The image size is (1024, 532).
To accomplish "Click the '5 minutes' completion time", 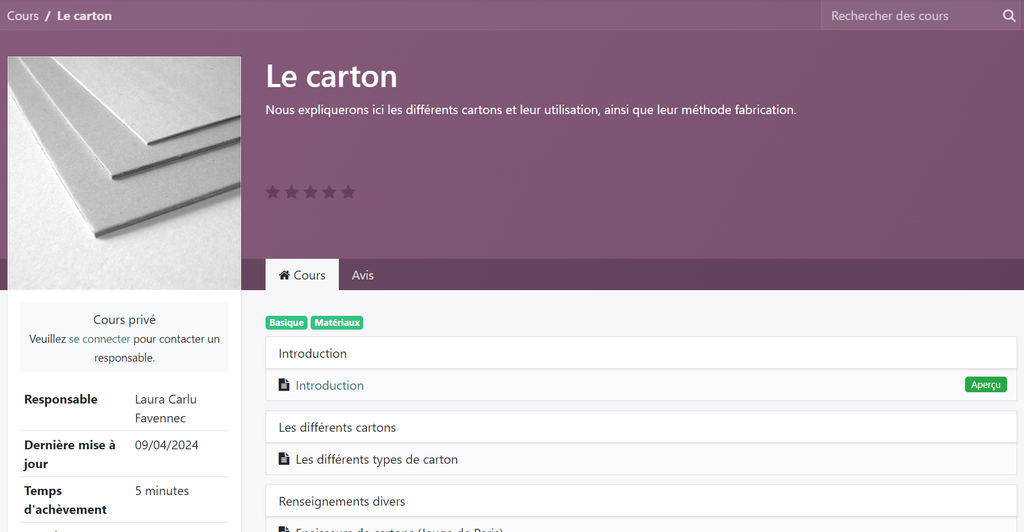I will point(162,491).
